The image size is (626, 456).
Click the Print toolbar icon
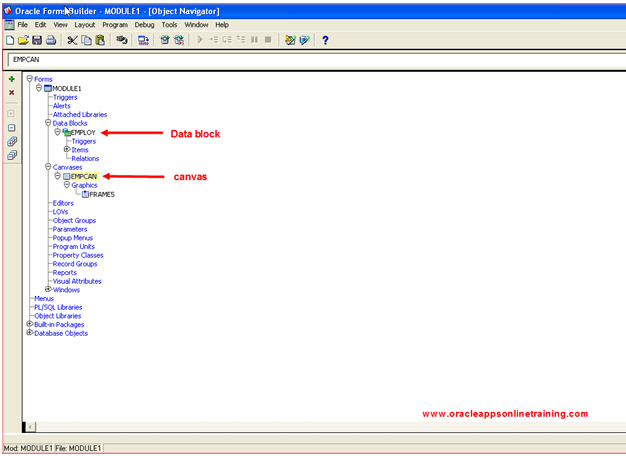[51, 40]
